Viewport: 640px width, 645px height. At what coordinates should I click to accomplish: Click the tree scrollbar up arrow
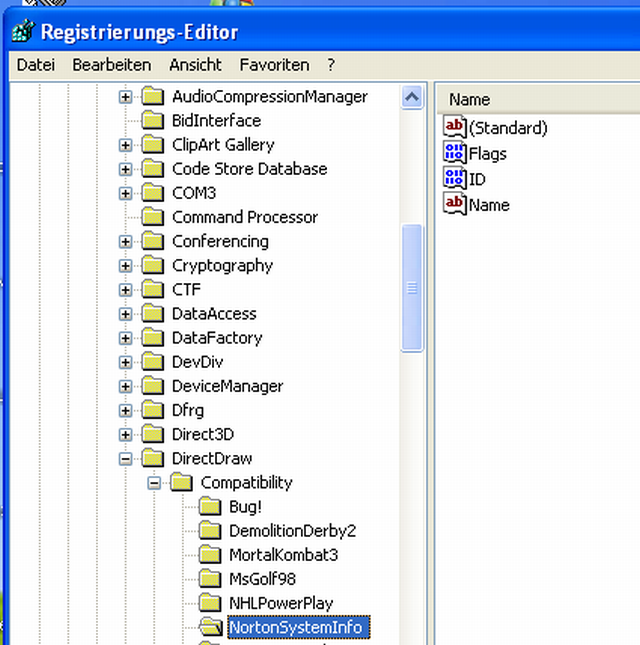point(412,97)
